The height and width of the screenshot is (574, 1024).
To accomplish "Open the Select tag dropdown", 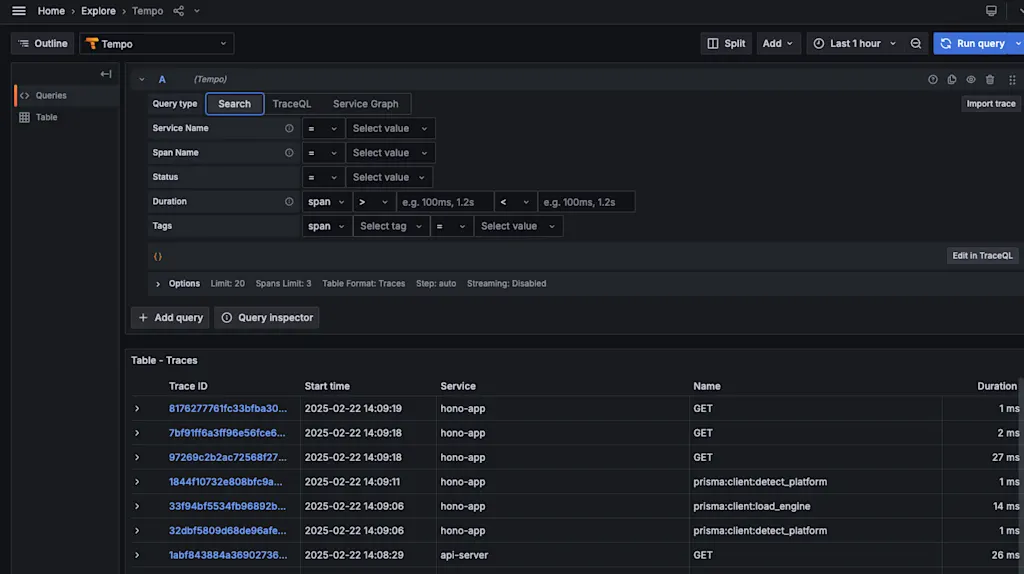I will pyautogui.click(x=391, y=226).
